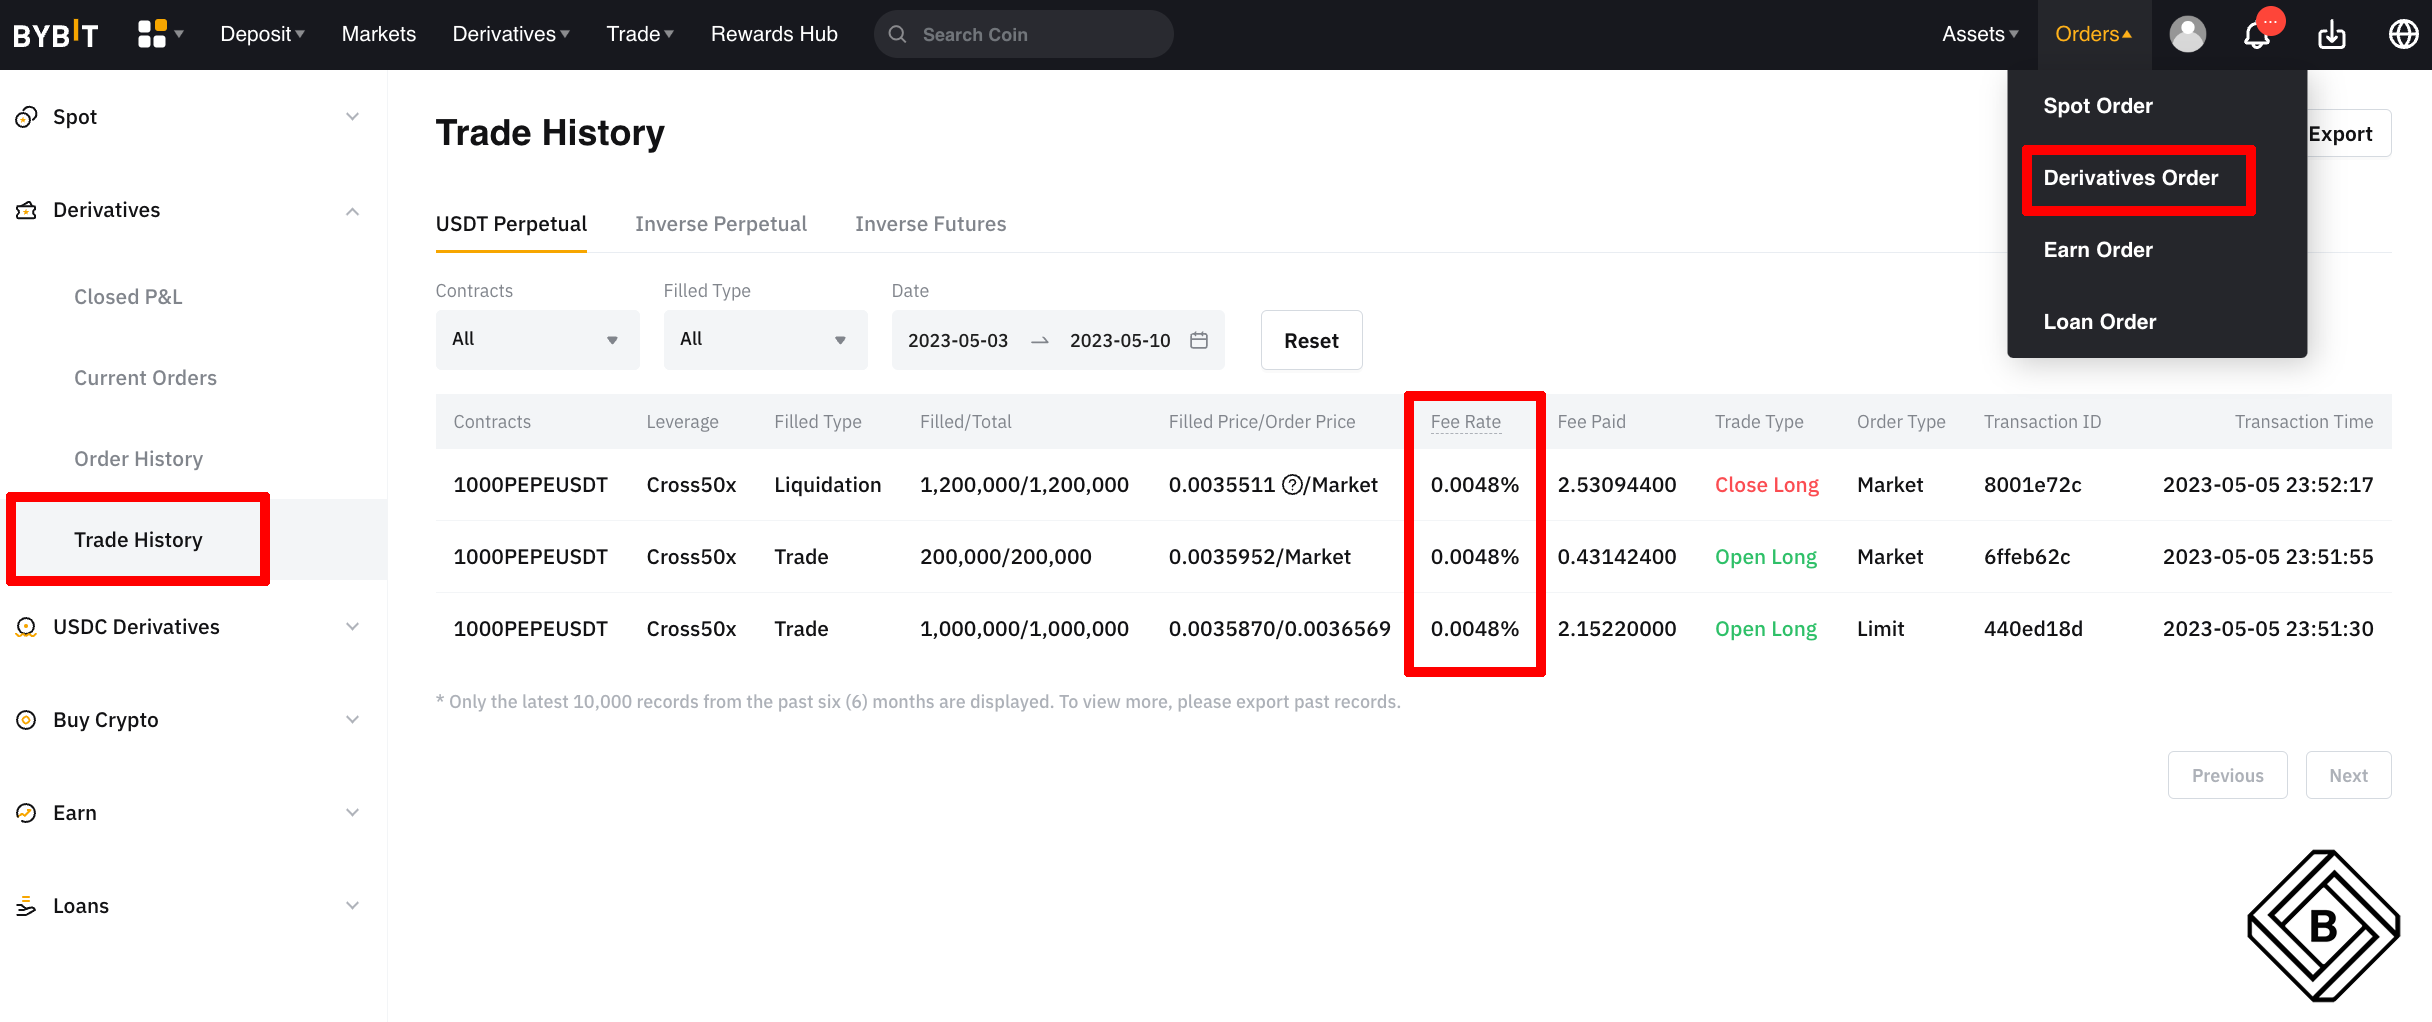Open the Derivatives top navigation dropdown

pyautogui.click(x=511, y=34)
